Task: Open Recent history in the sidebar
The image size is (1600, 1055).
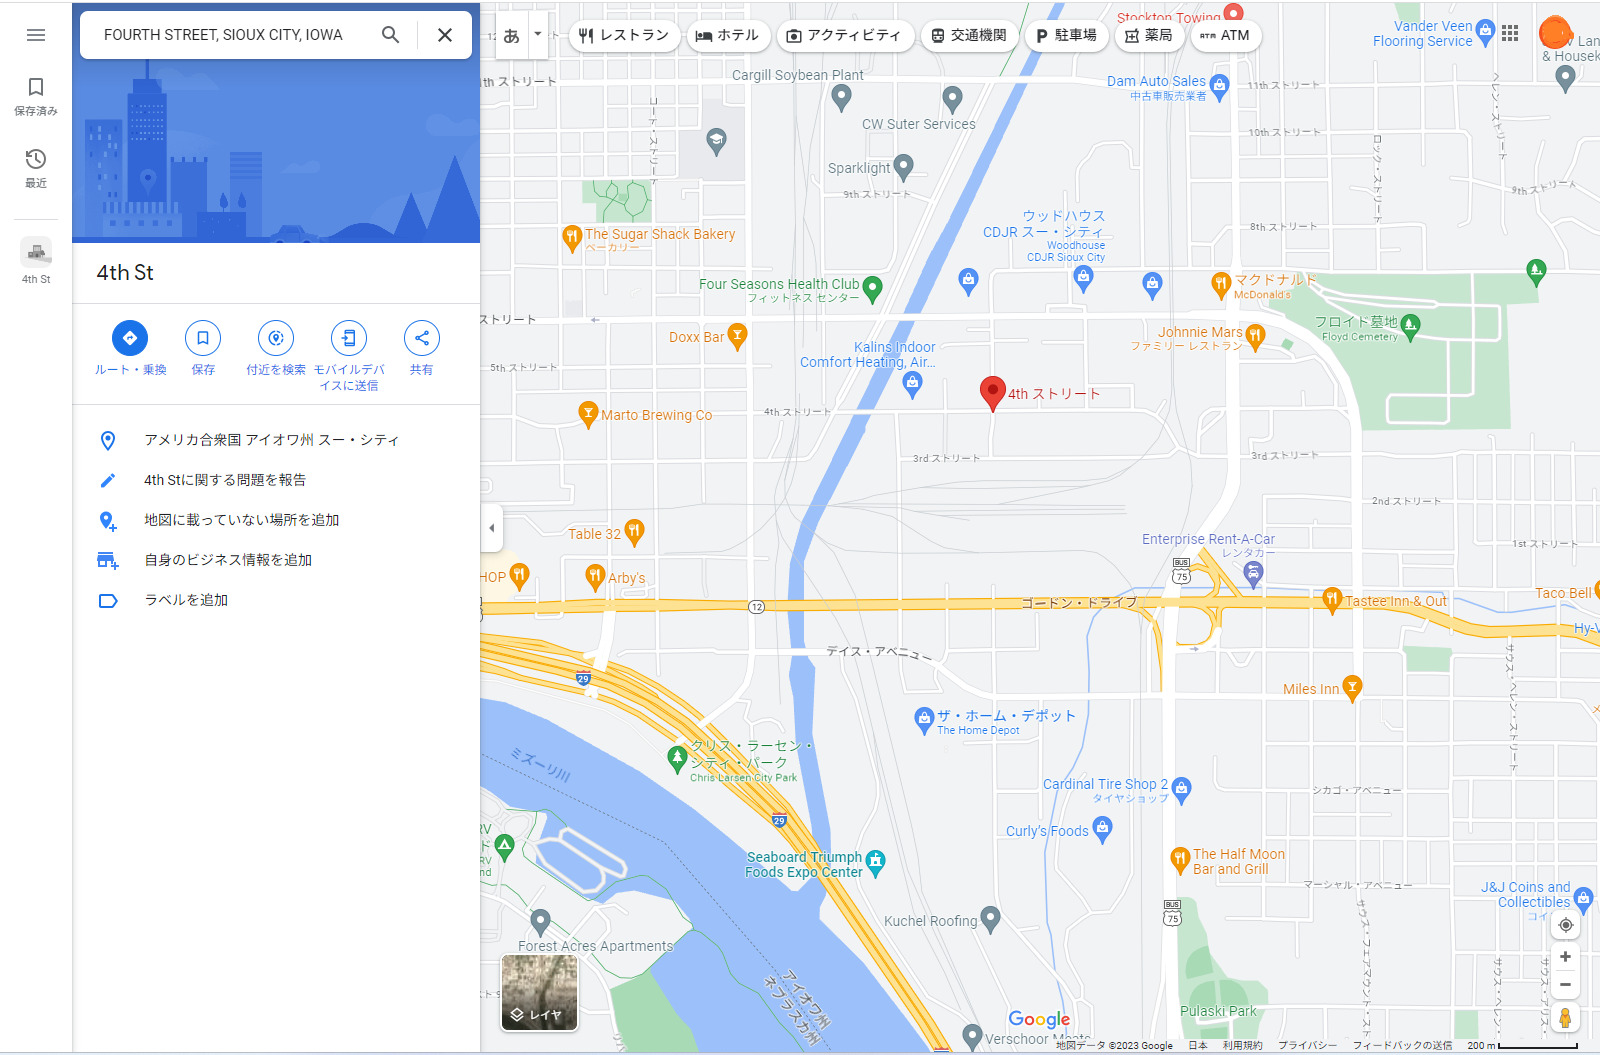Action: pyautogui.click(x=36, y=168)
